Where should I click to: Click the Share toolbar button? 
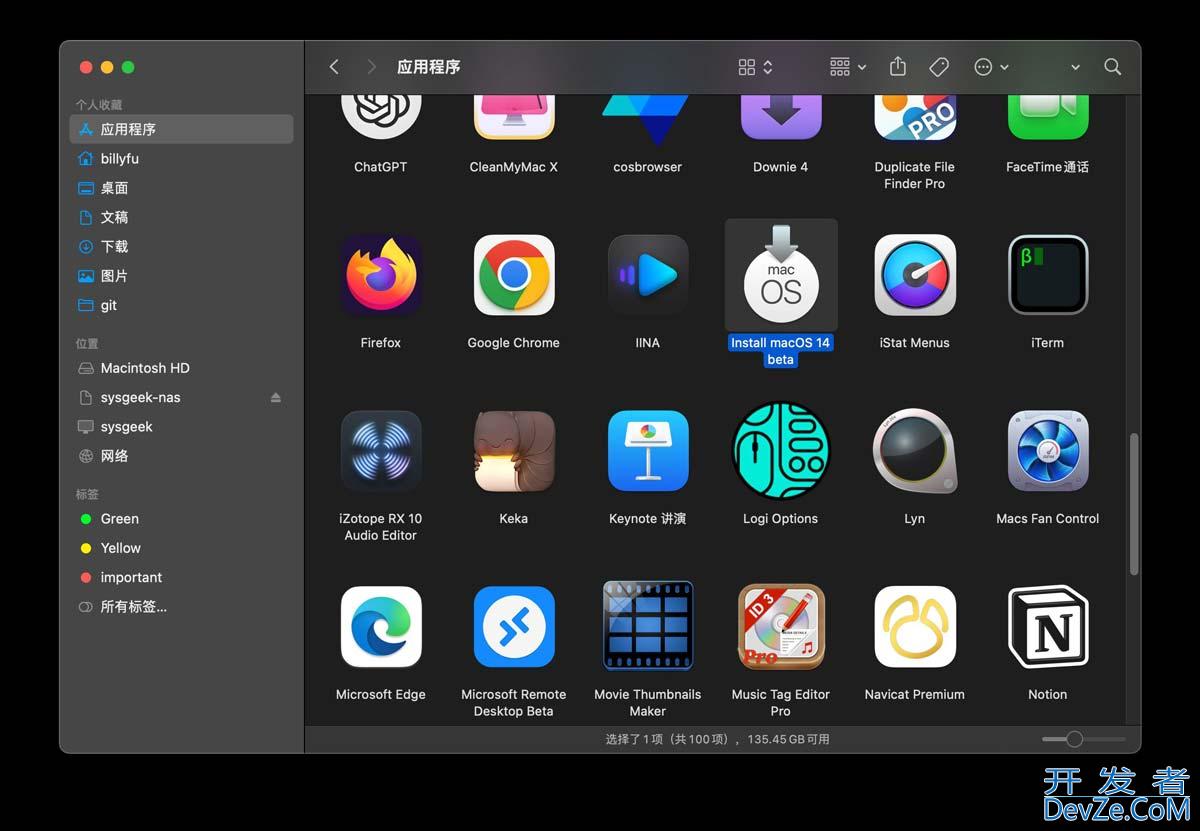898,66
